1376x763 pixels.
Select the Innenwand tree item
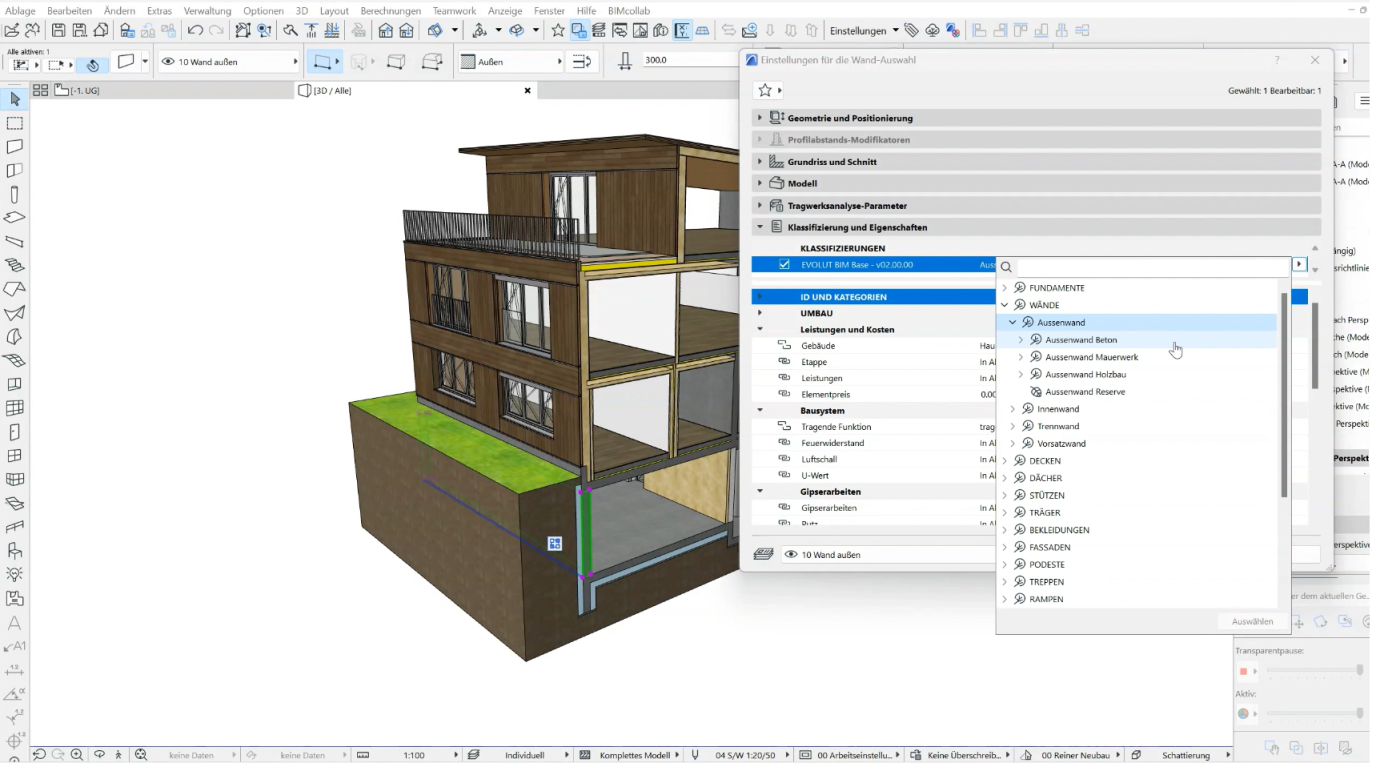[1058, 409]
